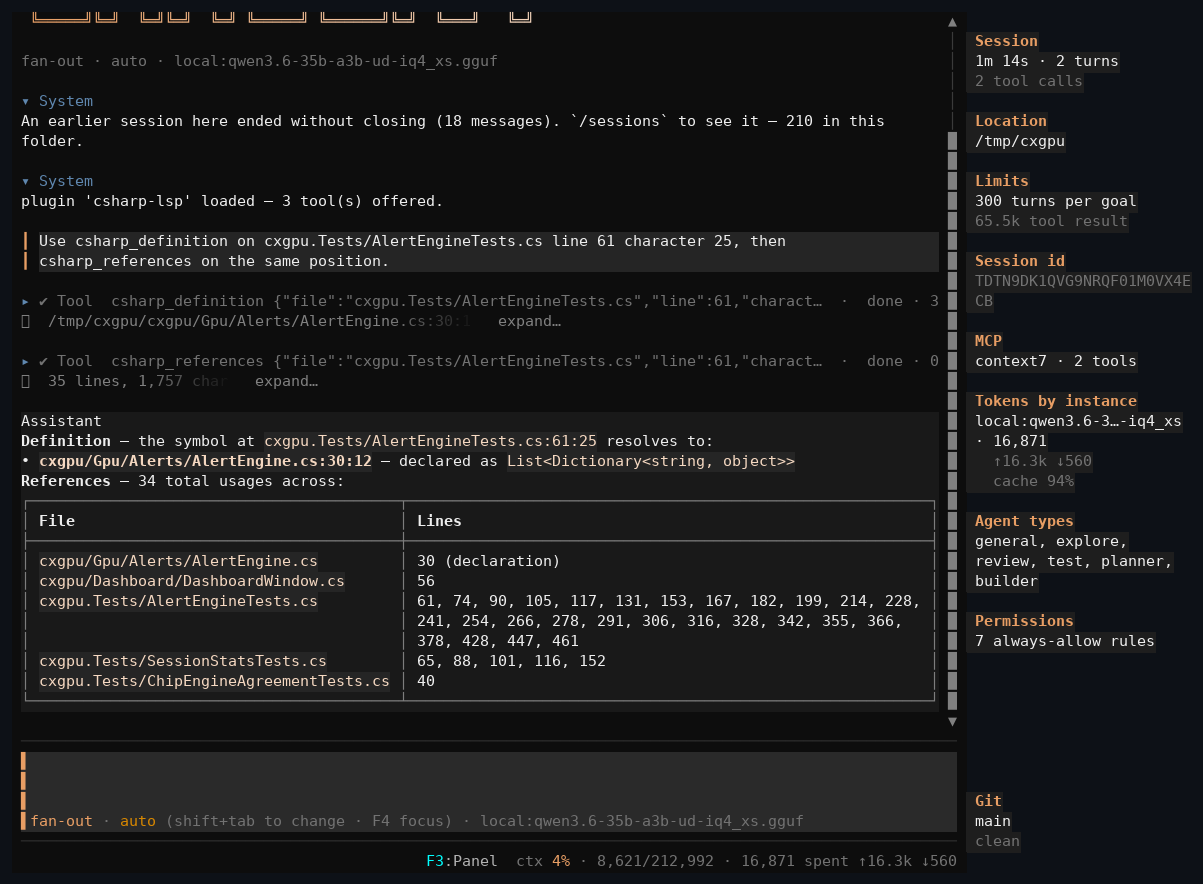
Task: Click checkmark icon of csharp_references tool
Action: tap(44, 361)
